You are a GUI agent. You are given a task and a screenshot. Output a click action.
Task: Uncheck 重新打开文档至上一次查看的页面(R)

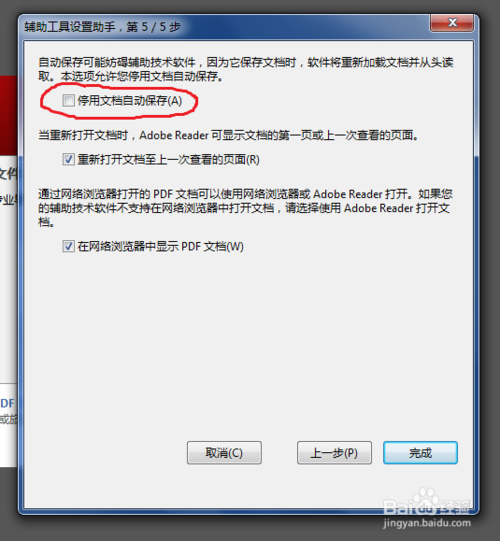(x=68, y=159)
